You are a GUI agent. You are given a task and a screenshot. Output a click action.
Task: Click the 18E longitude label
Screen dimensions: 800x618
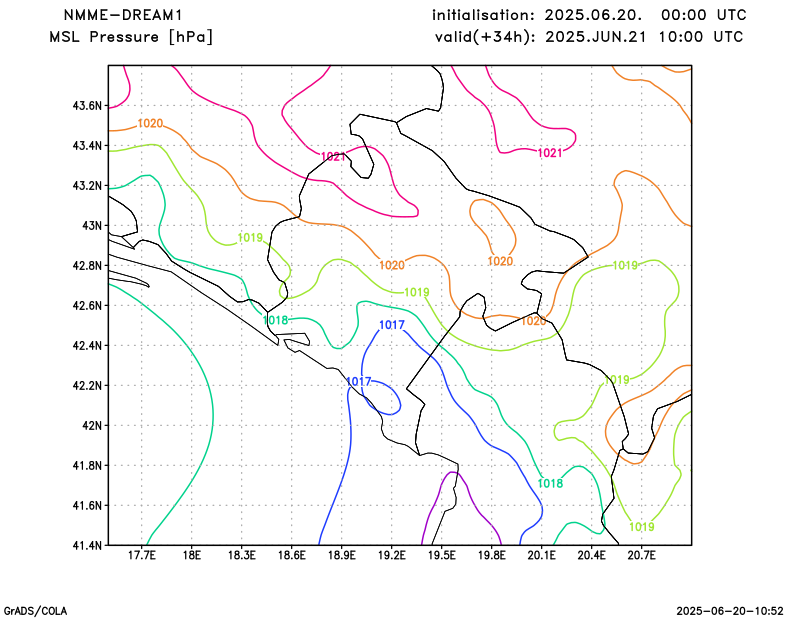192,555
